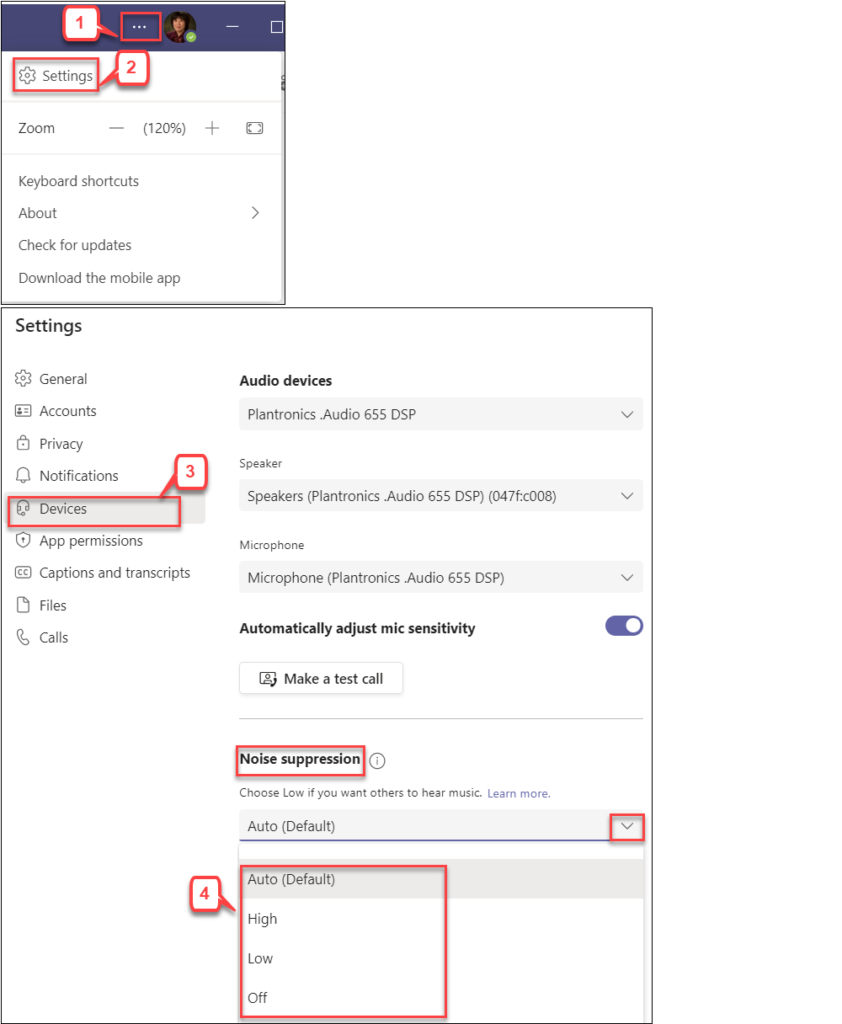Click Keyboard shortcuts menu entry
This screenshot has width=842, height=1024.
click(x=78, y=181)
